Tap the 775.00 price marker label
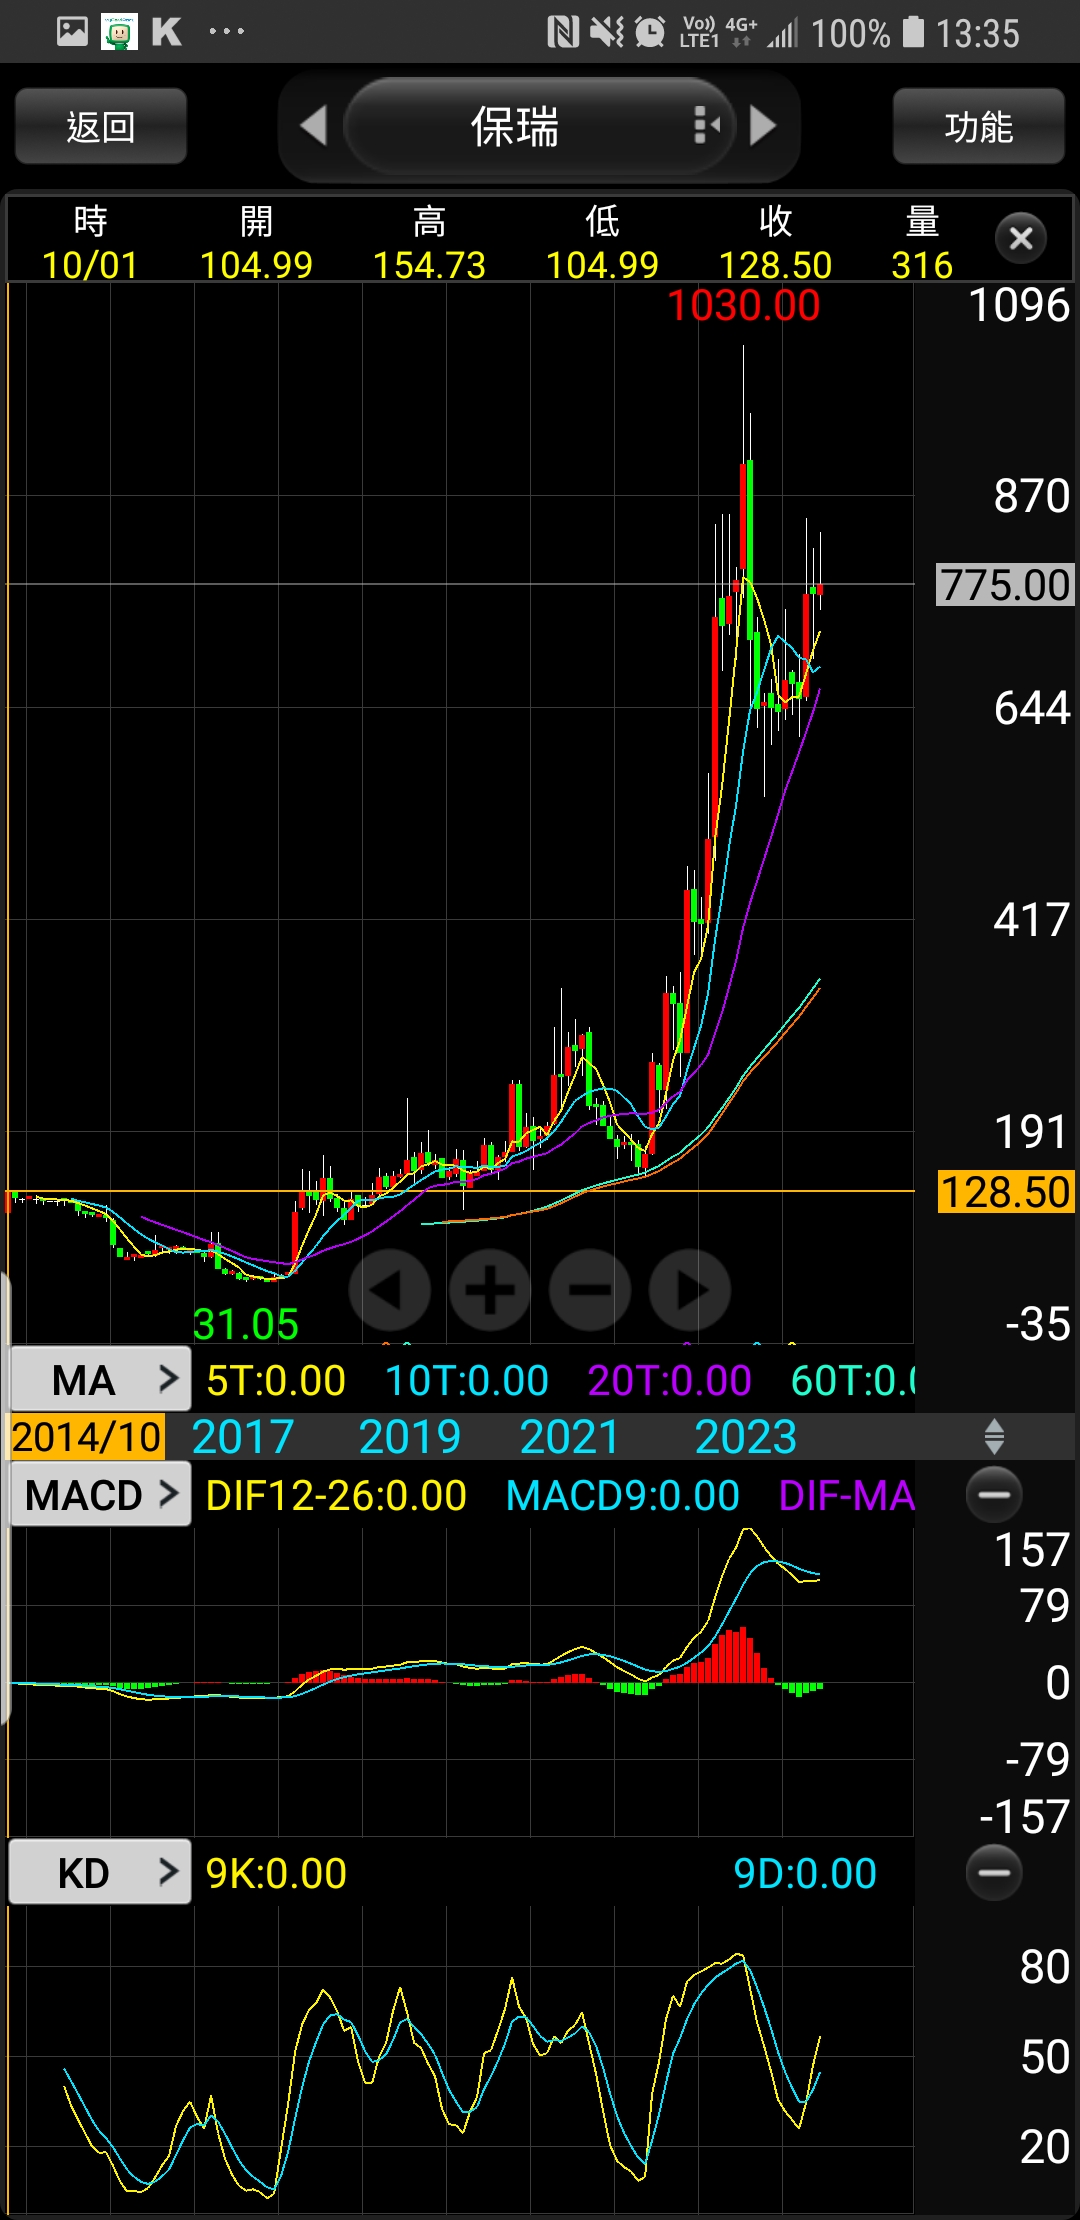This screenshot has height=2220, width=1080. [x=1005, y=585]
